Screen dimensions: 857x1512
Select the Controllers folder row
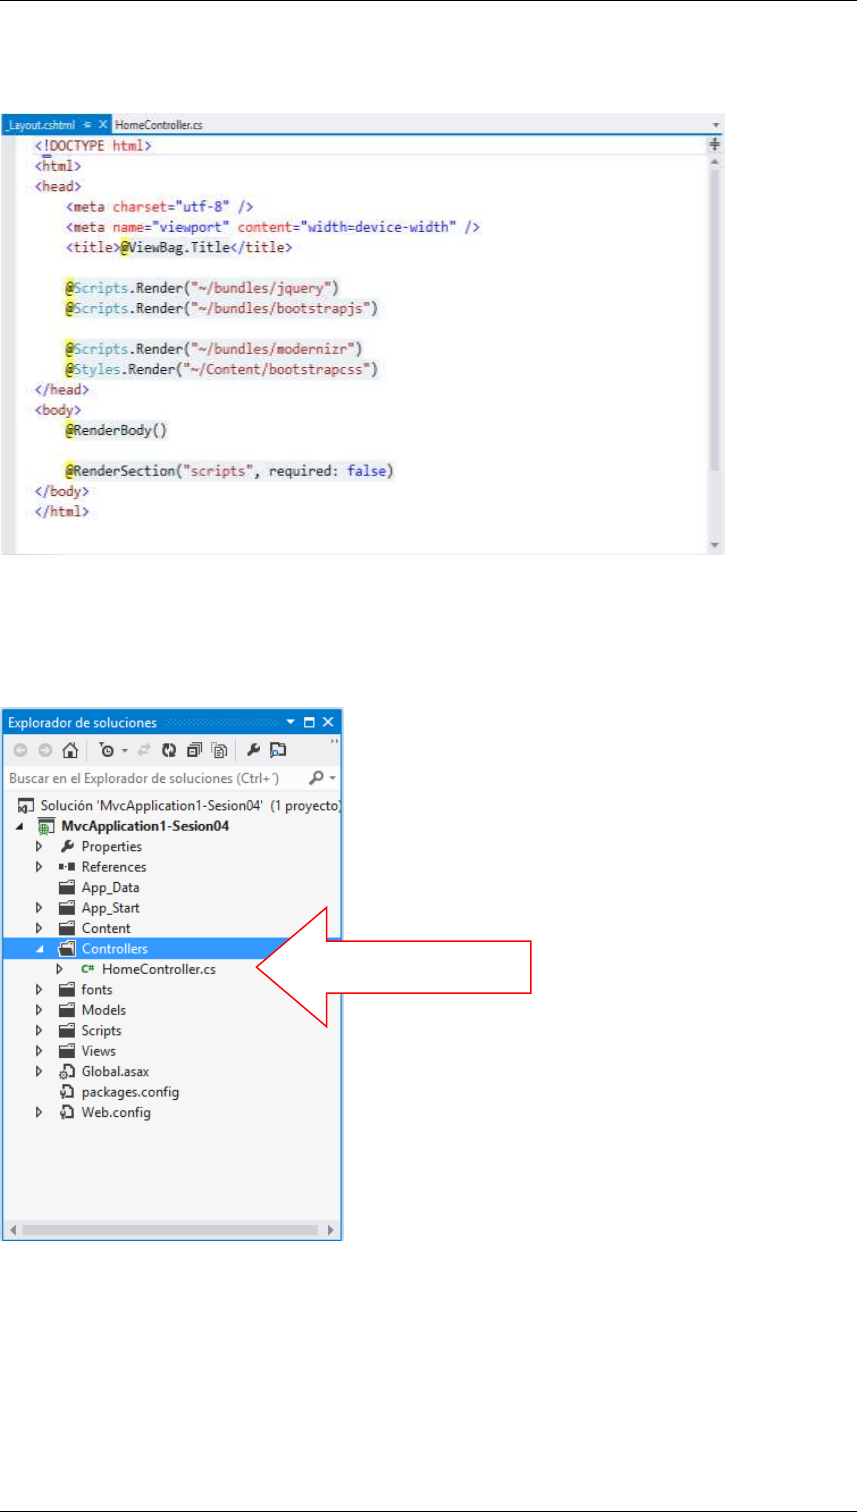pos(172,949)
